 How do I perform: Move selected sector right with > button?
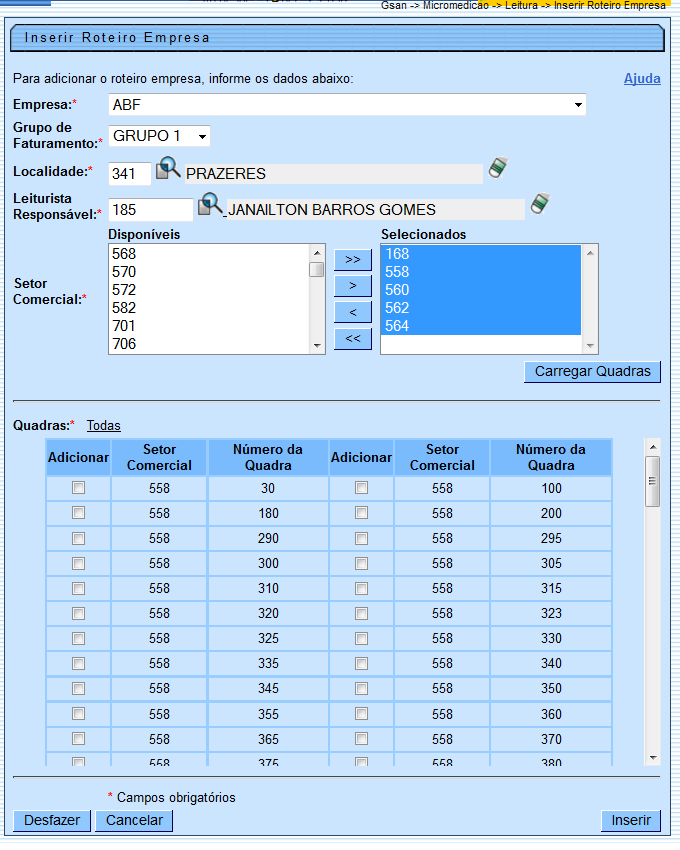tap(352, 286)
